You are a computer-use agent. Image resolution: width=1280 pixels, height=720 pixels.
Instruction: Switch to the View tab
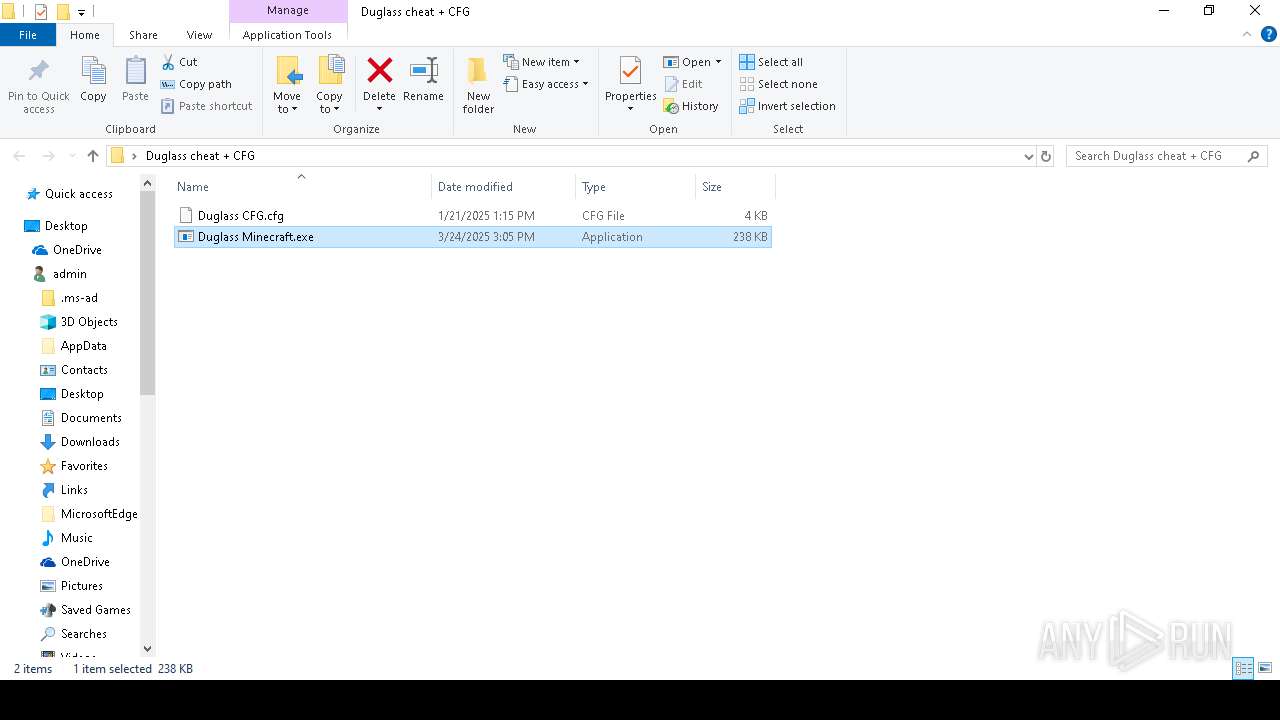point(200,35)
